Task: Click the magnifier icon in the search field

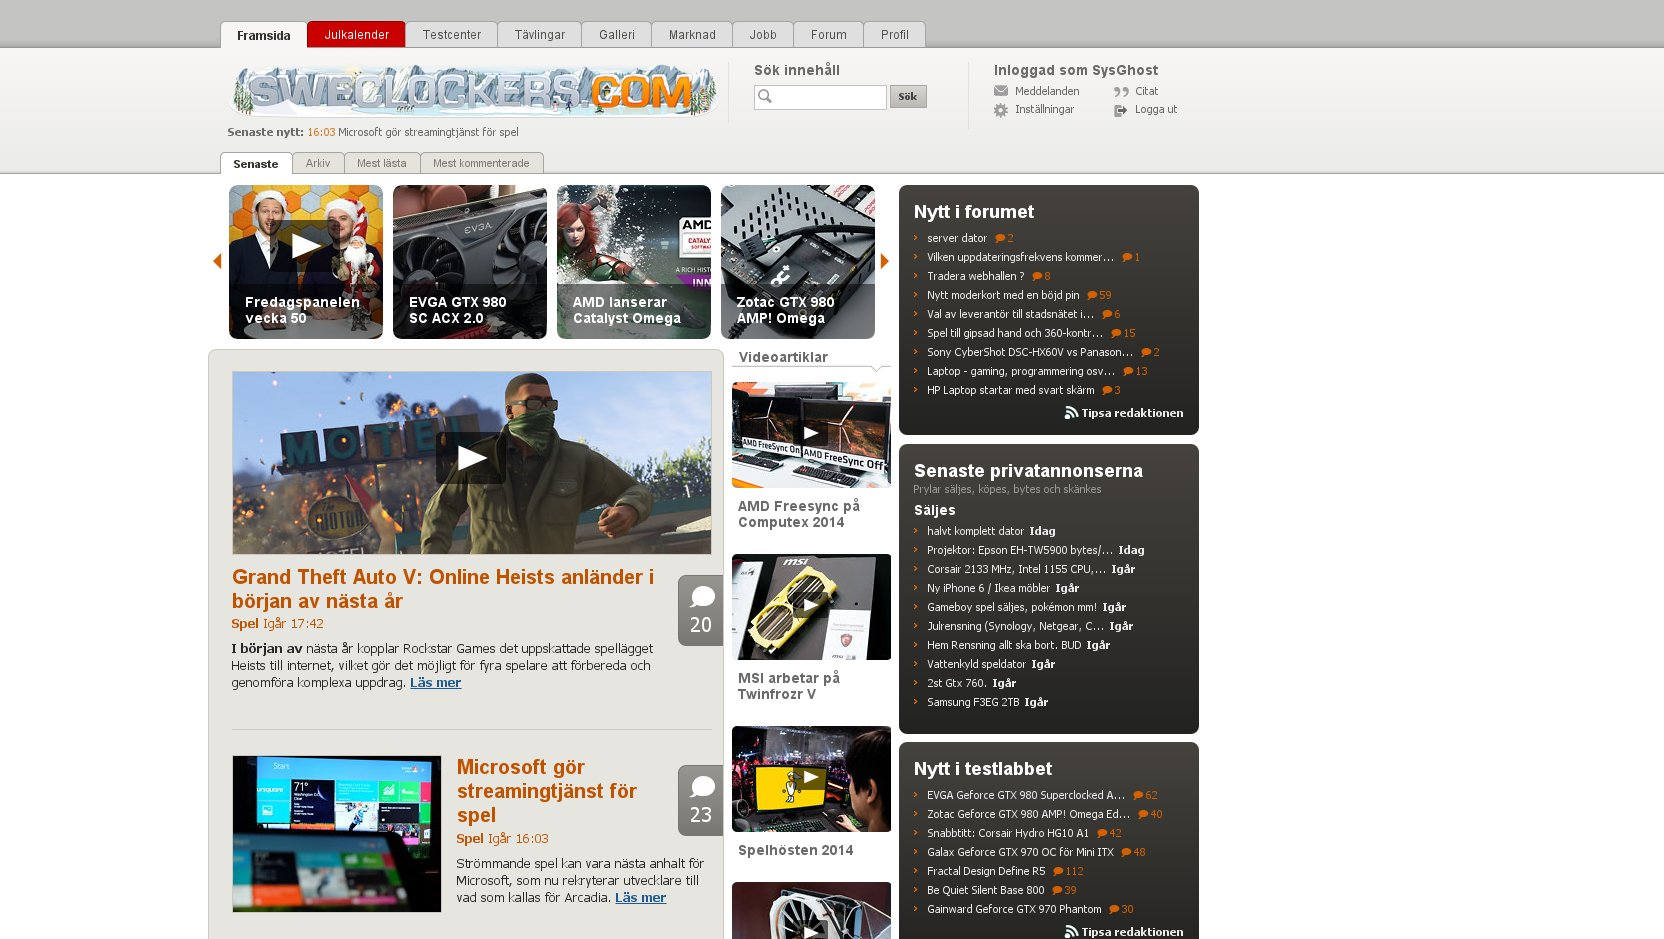Action: click(x=766, y=97)
